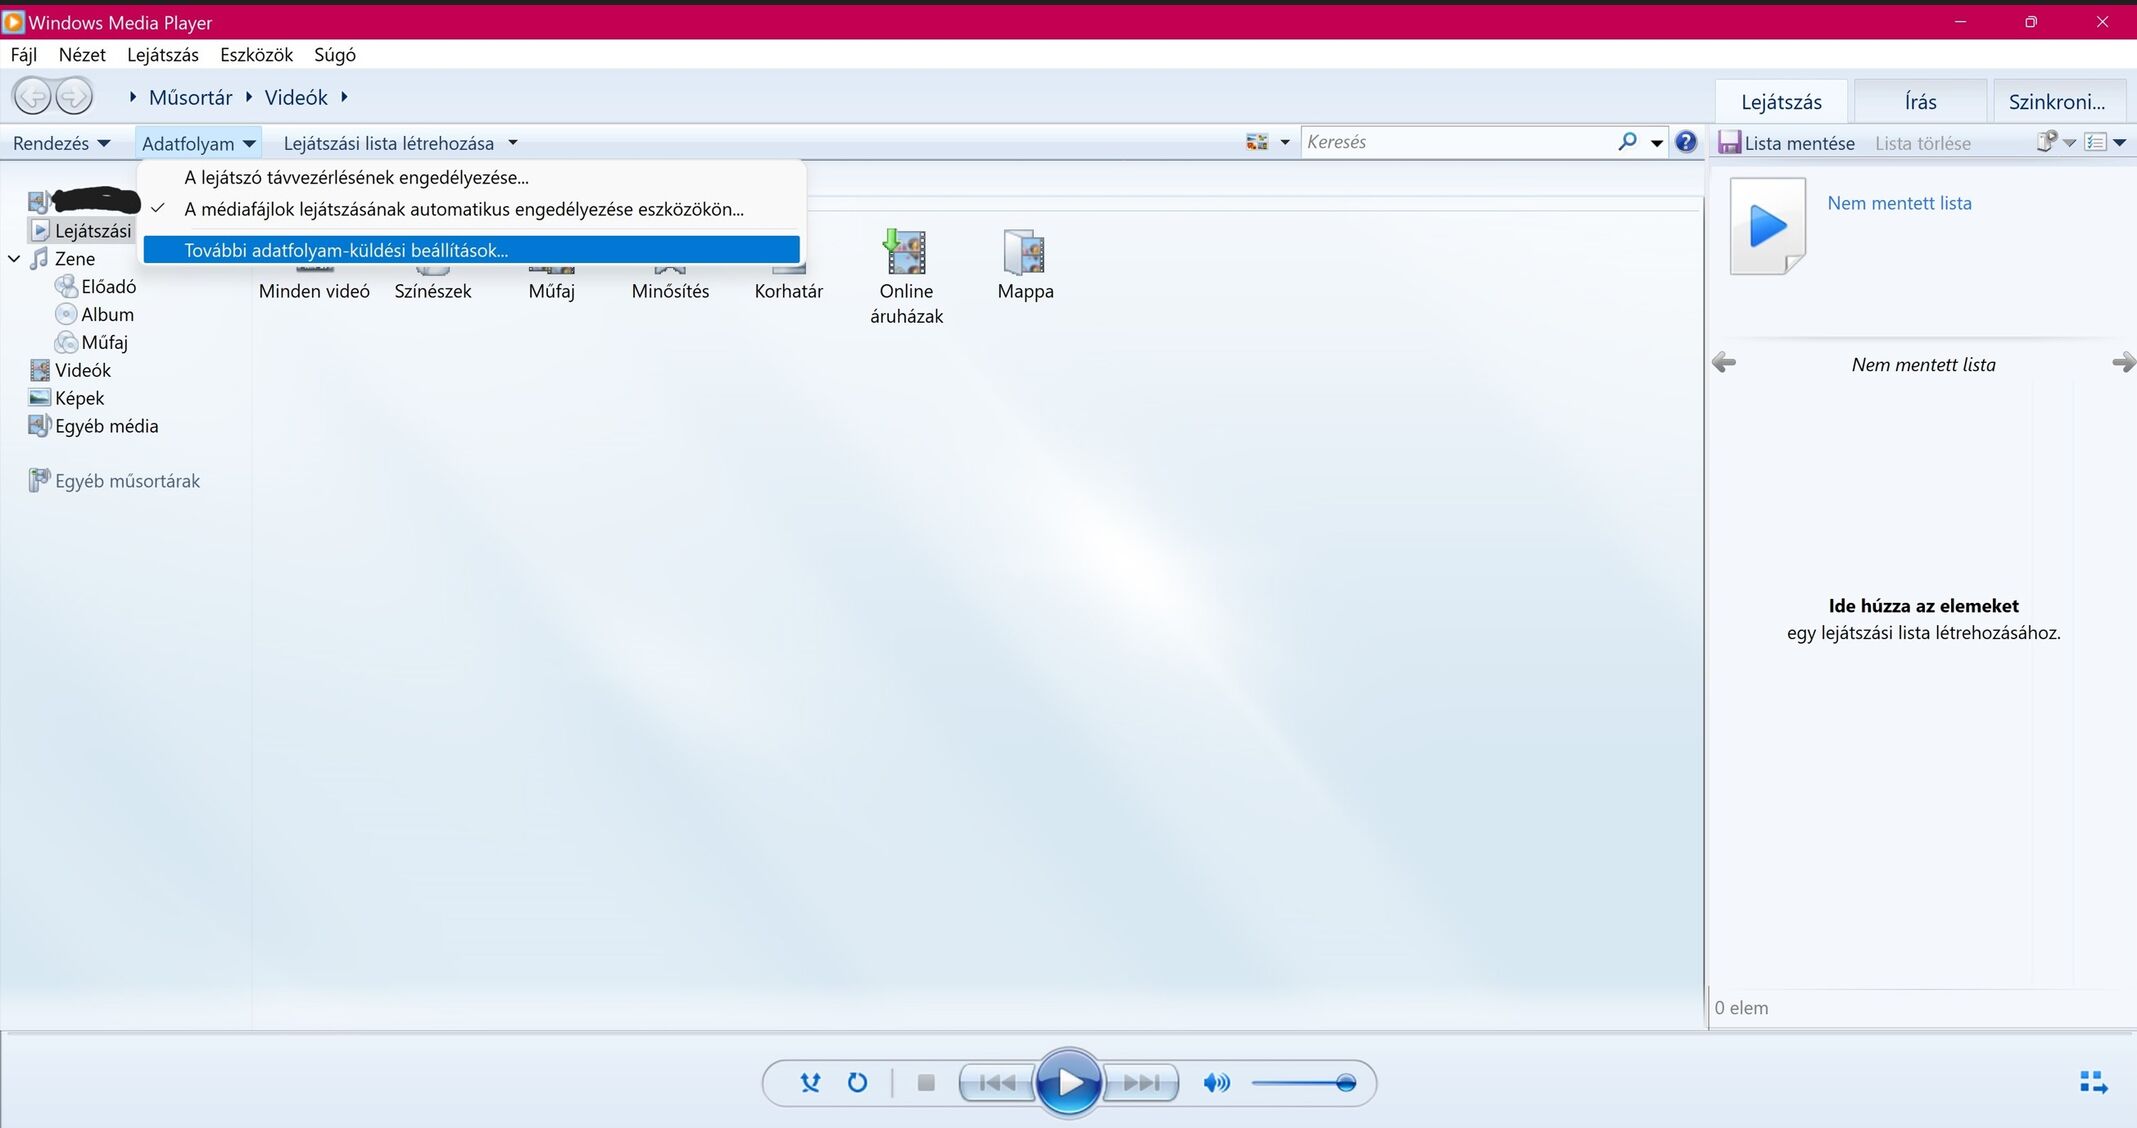This screenshot has height=1128, width=2137.
Task: Click the Next track button
Action: (1141, 1083)
